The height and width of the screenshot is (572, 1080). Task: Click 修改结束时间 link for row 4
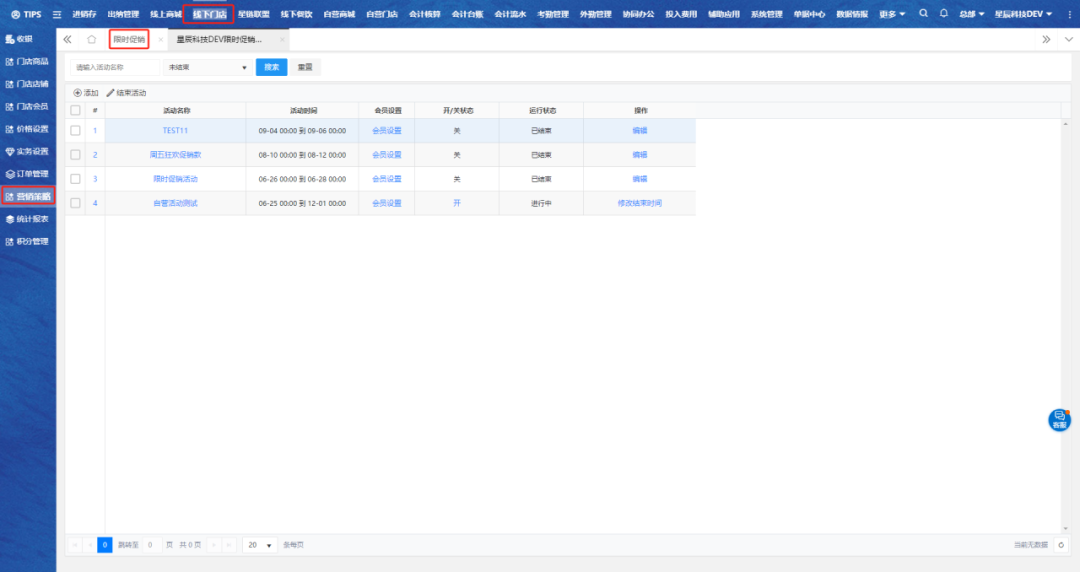point(639,203)
